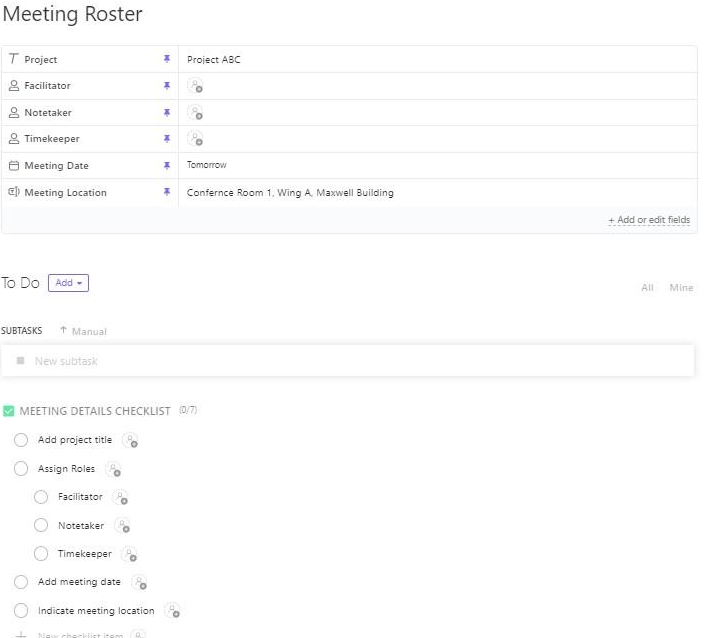This screenshot has height=638, width=709.
Task: Mark Indicate meeting location done
Action: (x=21, y=610)
